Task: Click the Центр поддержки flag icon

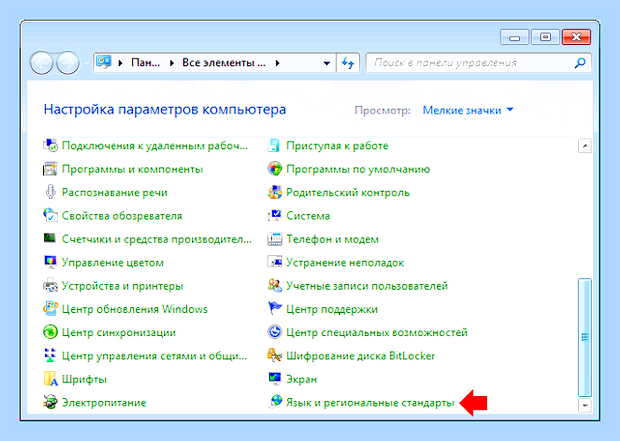Action: click(x=274, y=308)
